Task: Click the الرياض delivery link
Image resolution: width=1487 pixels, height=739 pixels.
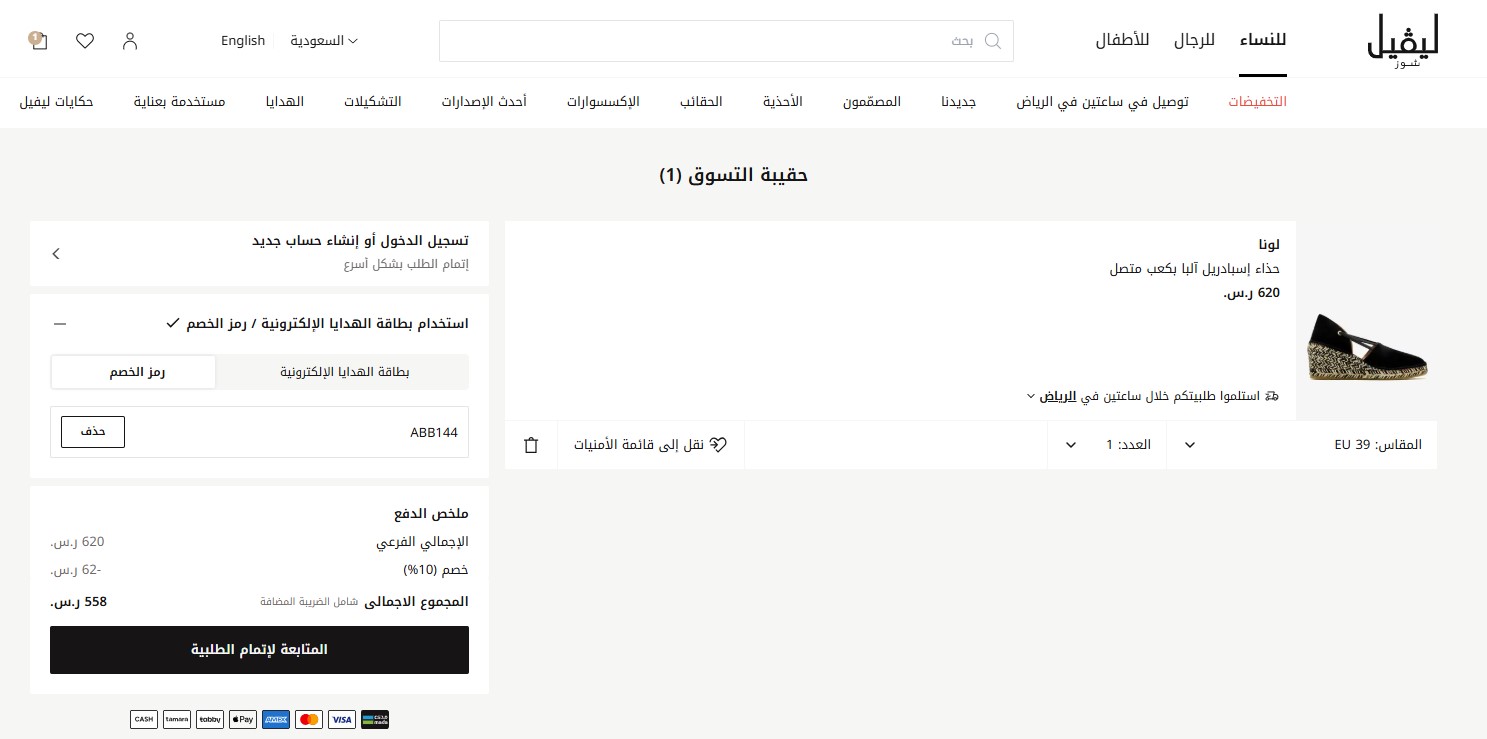Action: click(x=1058, y=396)
